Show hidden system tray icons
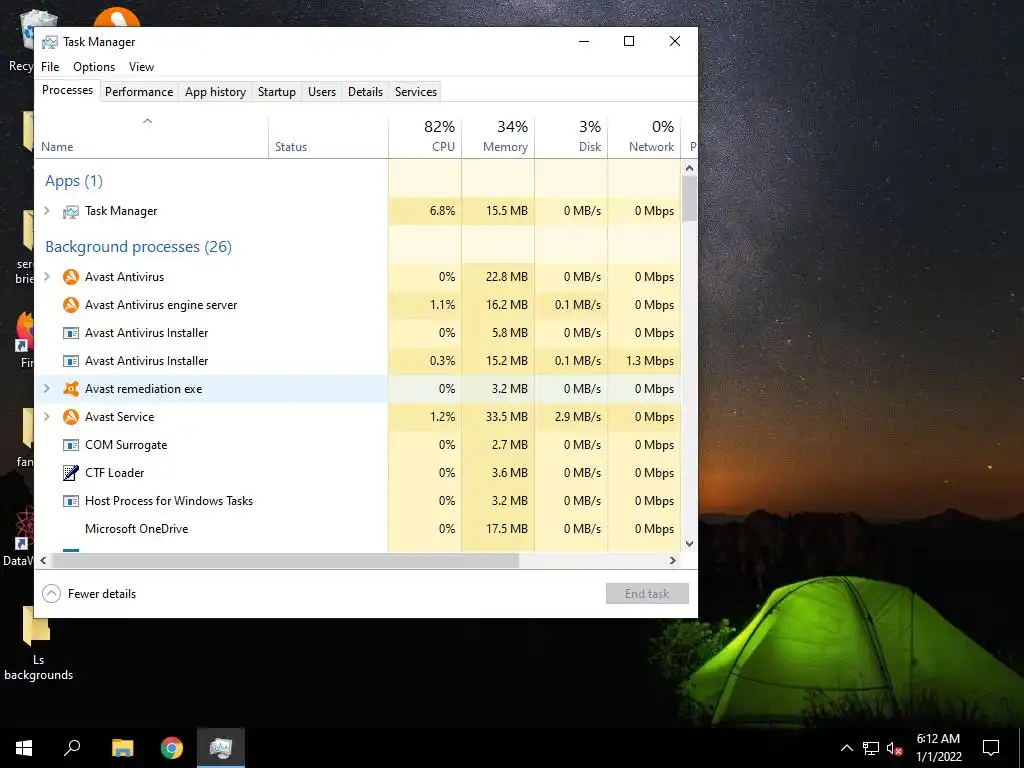The width and height of the screenshot is (1024, 768). (x=846, y=748)
